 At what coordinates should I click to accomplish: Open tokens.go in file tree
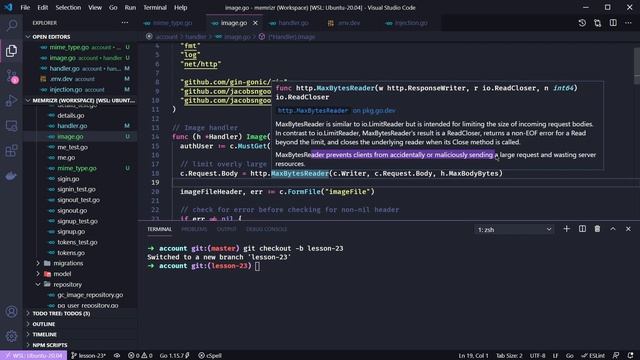tap(71, 253)
